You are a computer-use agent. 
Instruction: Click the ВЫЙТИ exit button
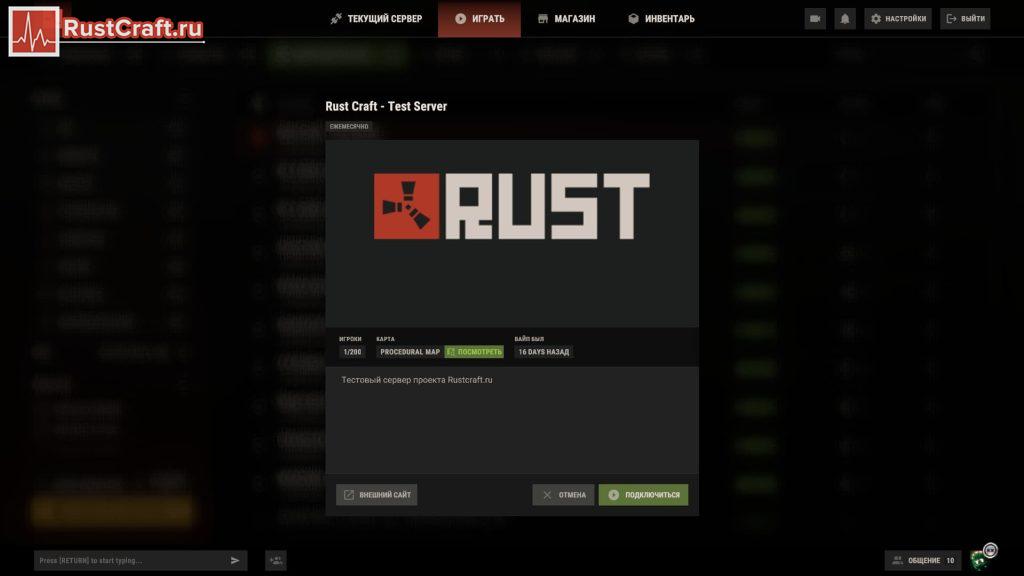coord(965,19)
